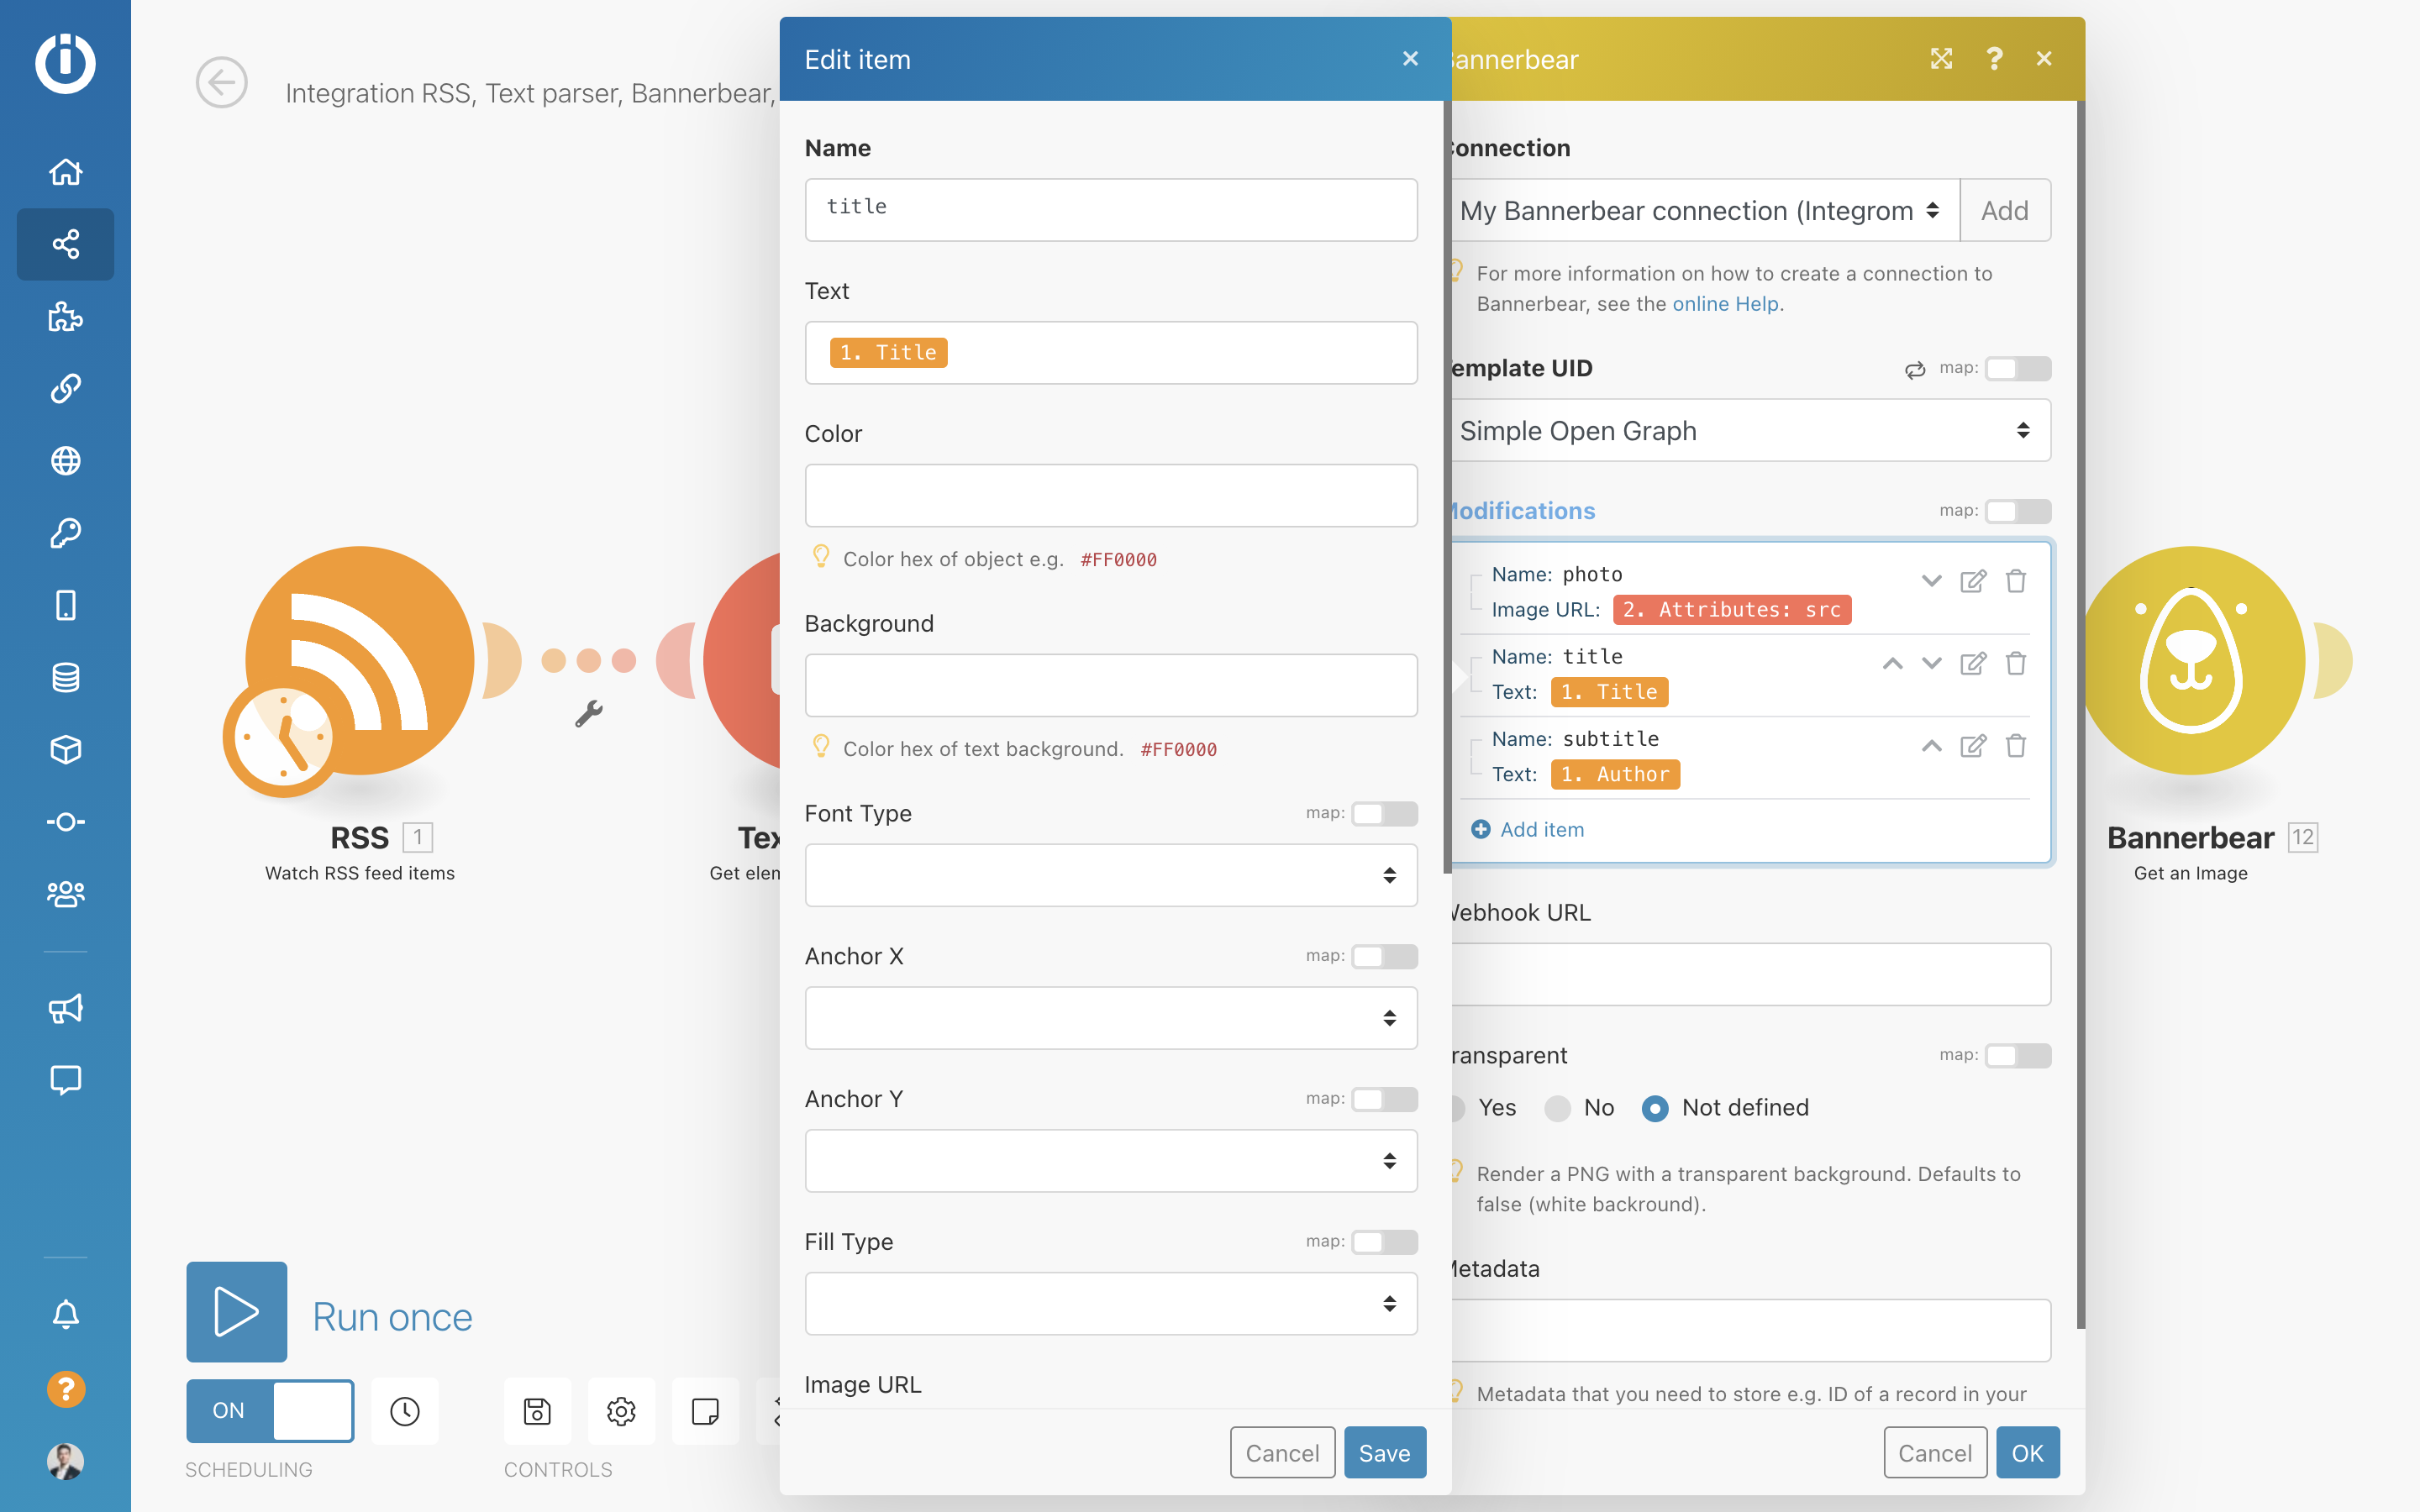Click the edit pencil icon for title modification
Image resolution: width=2420 pixels, height=1512 pixels.
(1972, 664)
